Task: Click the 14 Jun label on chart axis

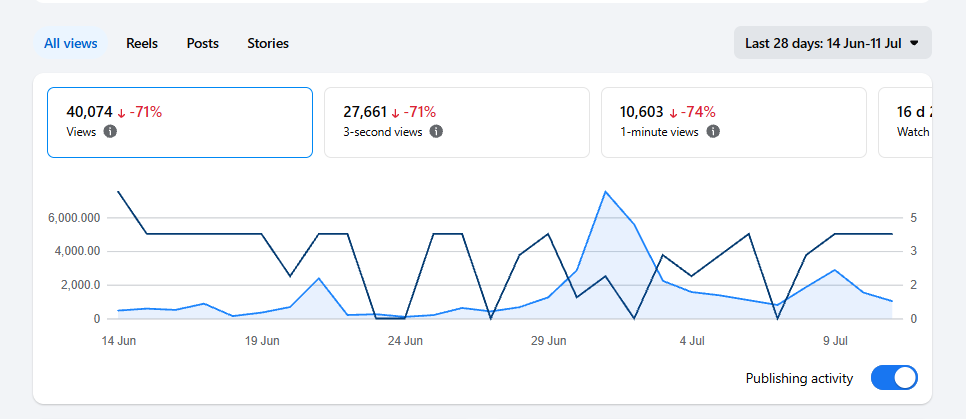Action: point(118,341)
